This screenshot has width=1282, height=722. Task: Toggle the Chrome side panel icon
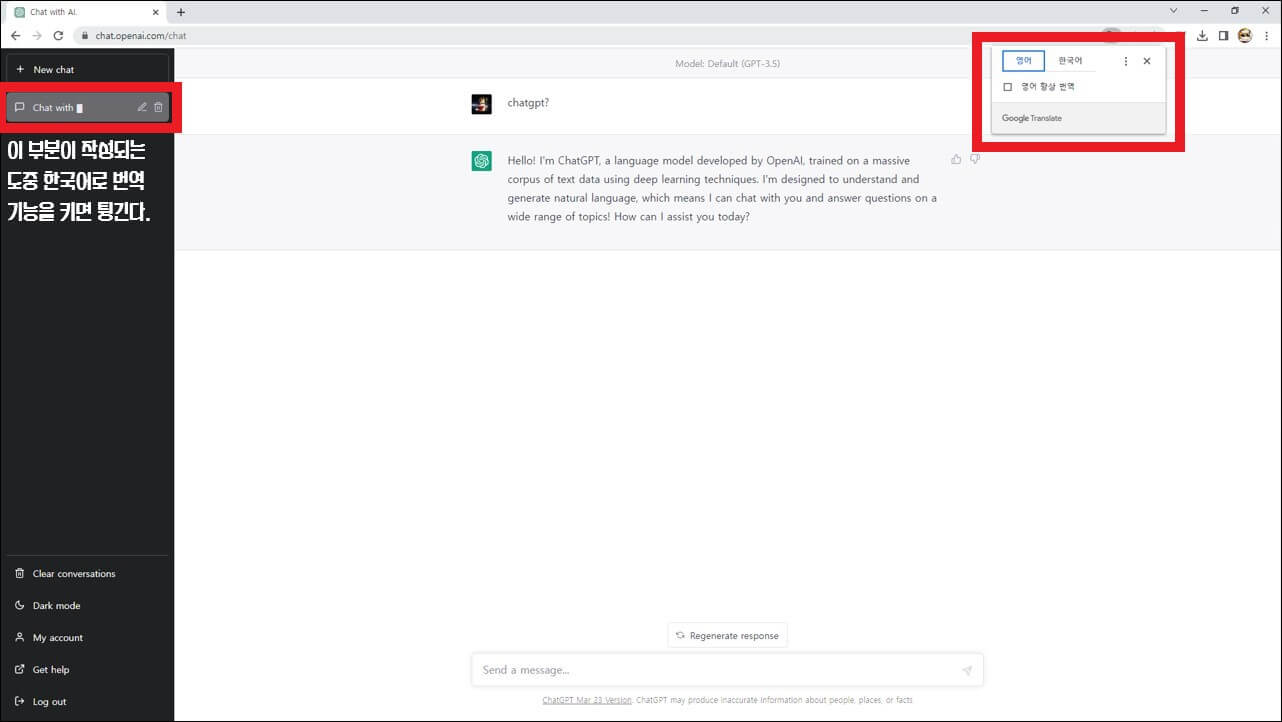tap(1223, 35)
